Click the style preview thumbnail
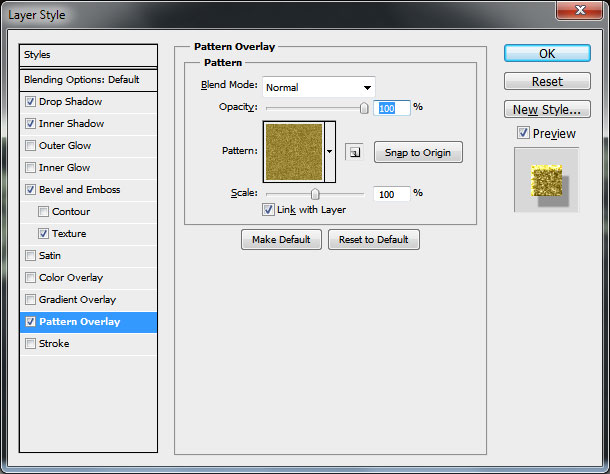 point(547,180)
